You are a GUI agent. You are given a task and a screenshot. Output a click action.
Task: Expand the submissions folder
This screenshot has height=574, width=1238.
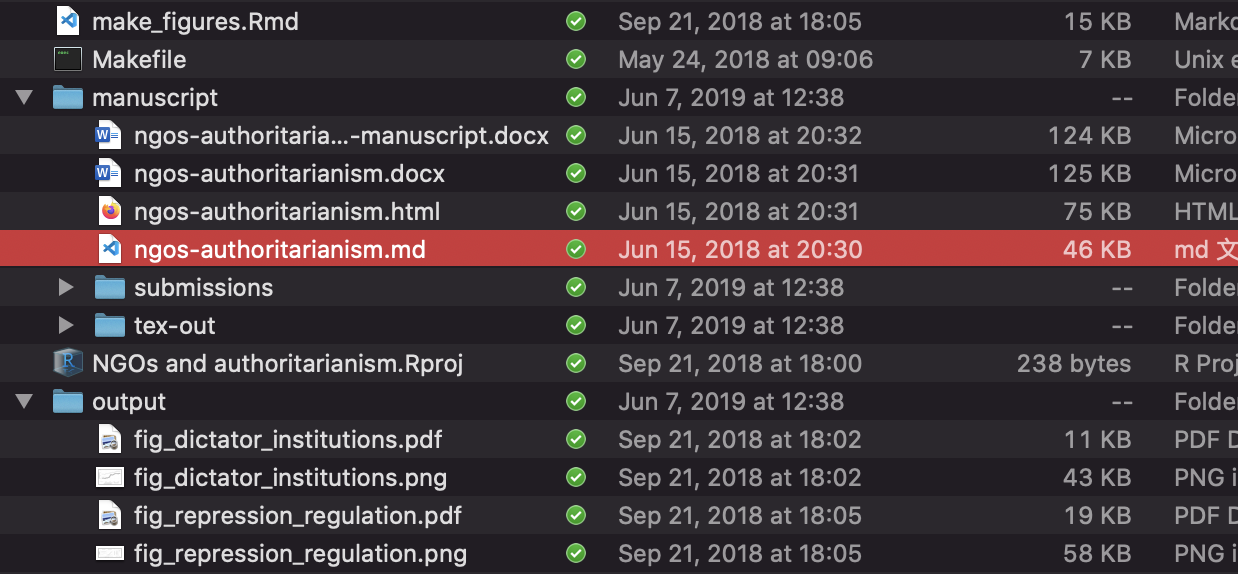click(66, 287)
